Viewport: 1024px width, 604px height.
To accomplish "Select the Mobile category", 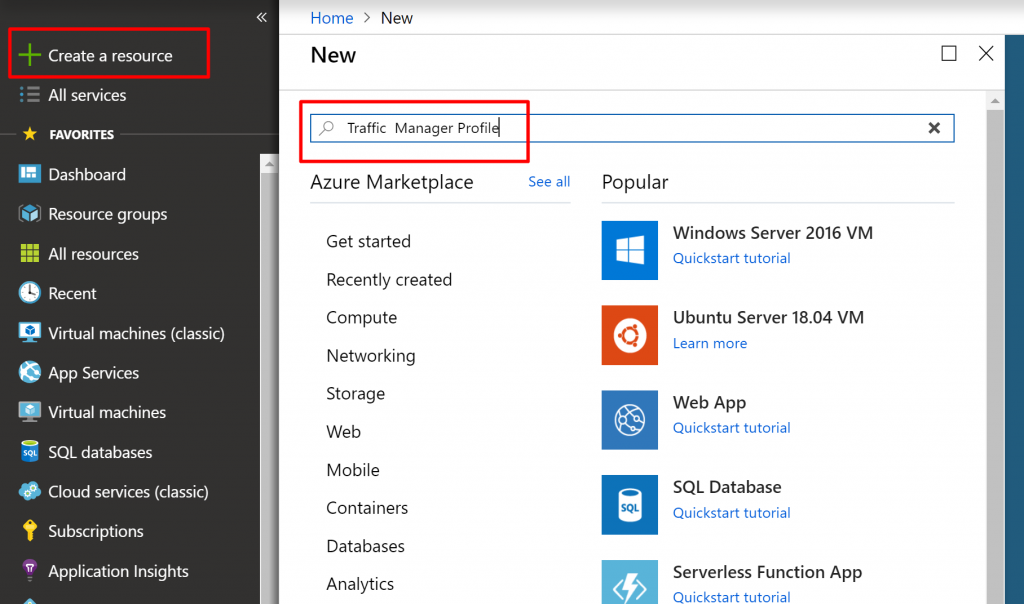I will [353, 470].
